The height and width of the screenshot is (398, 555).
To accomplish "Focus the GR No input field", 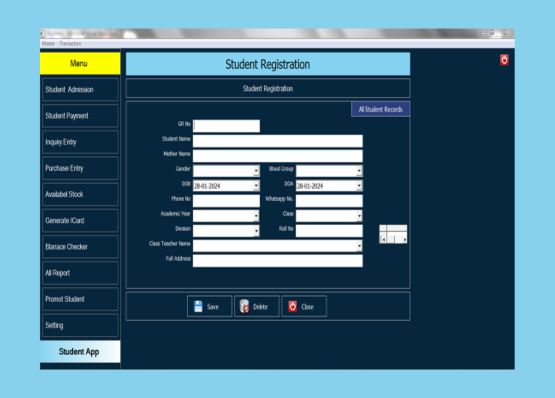I will click(226, 126).
